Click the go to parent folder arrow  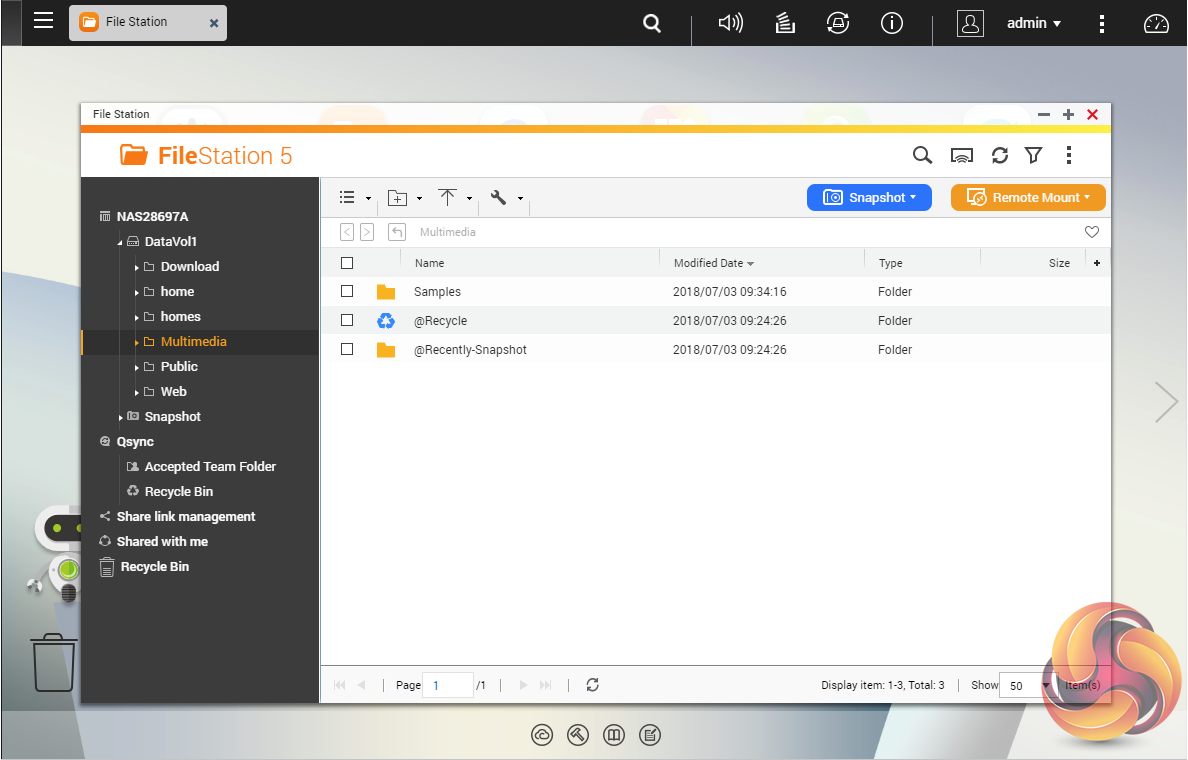tap(397, 232)
